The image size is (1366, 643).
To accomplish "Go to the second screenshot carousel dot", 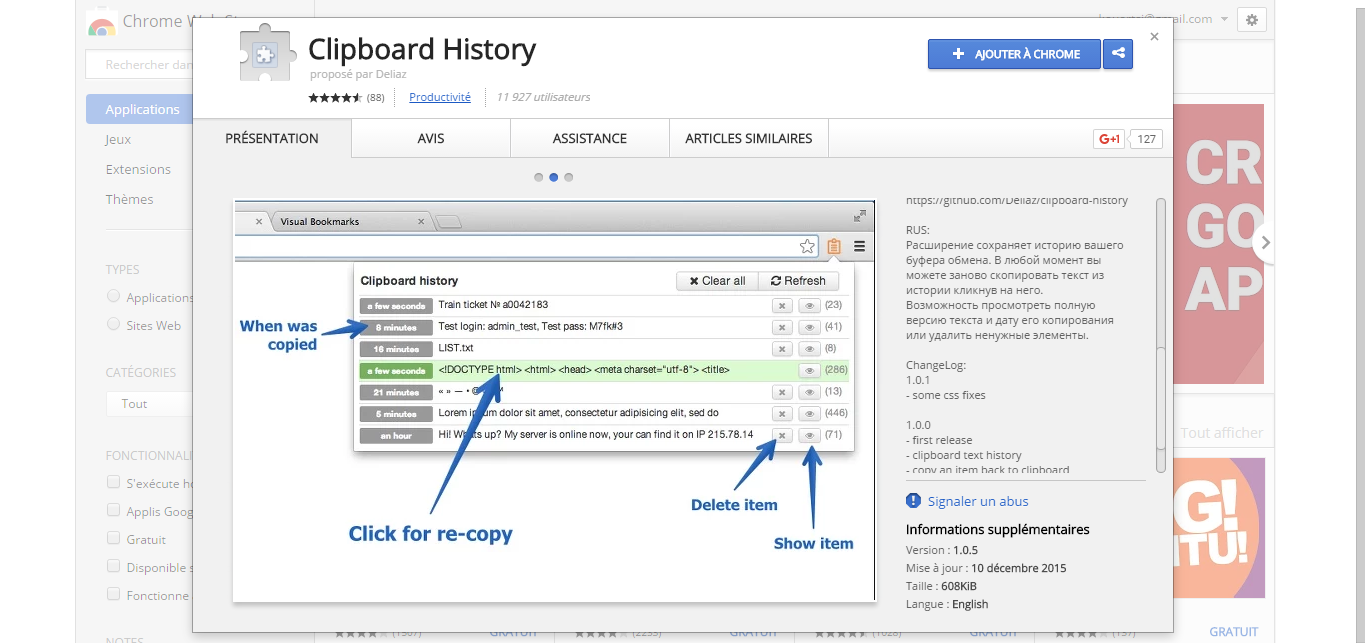I will (554, 178).
